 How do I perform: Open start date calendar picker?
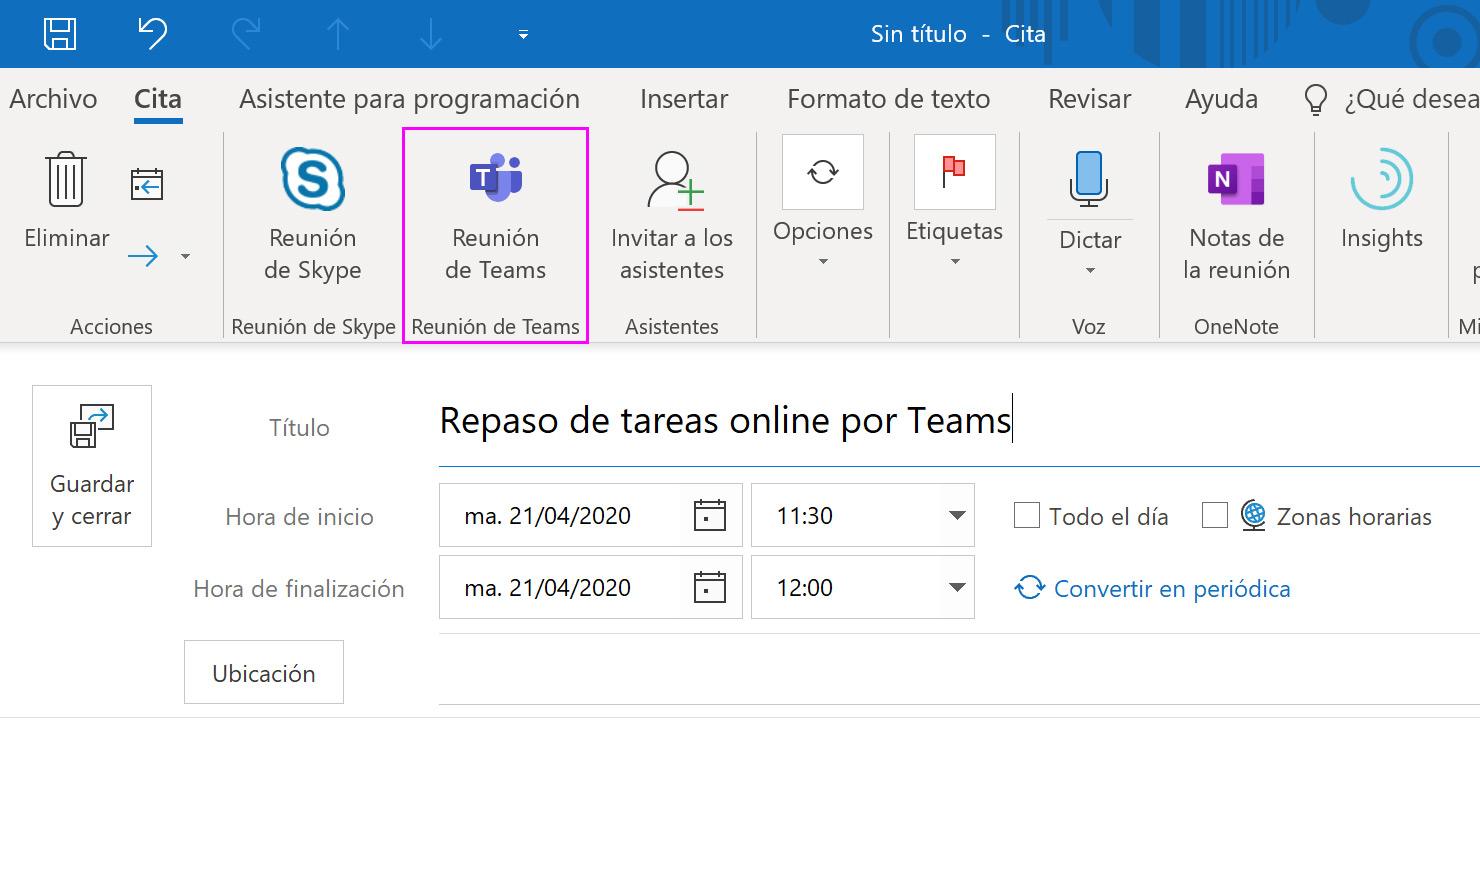pos(710,516)
